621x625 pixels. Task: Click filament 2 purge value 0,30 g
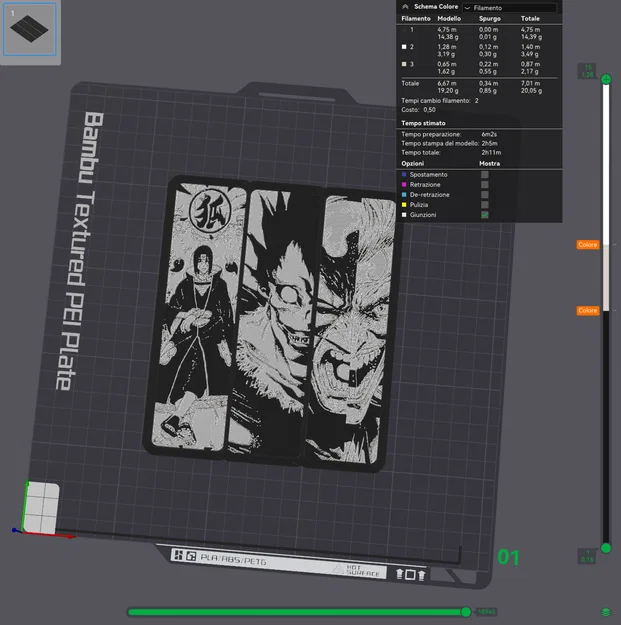pos(487,54)
